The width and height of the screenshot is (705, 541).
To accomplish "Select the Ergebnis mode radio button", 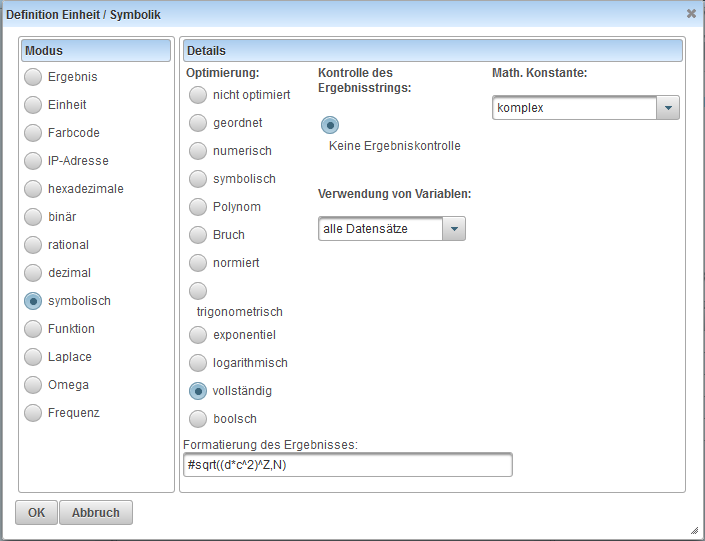I will pos(34,77).
